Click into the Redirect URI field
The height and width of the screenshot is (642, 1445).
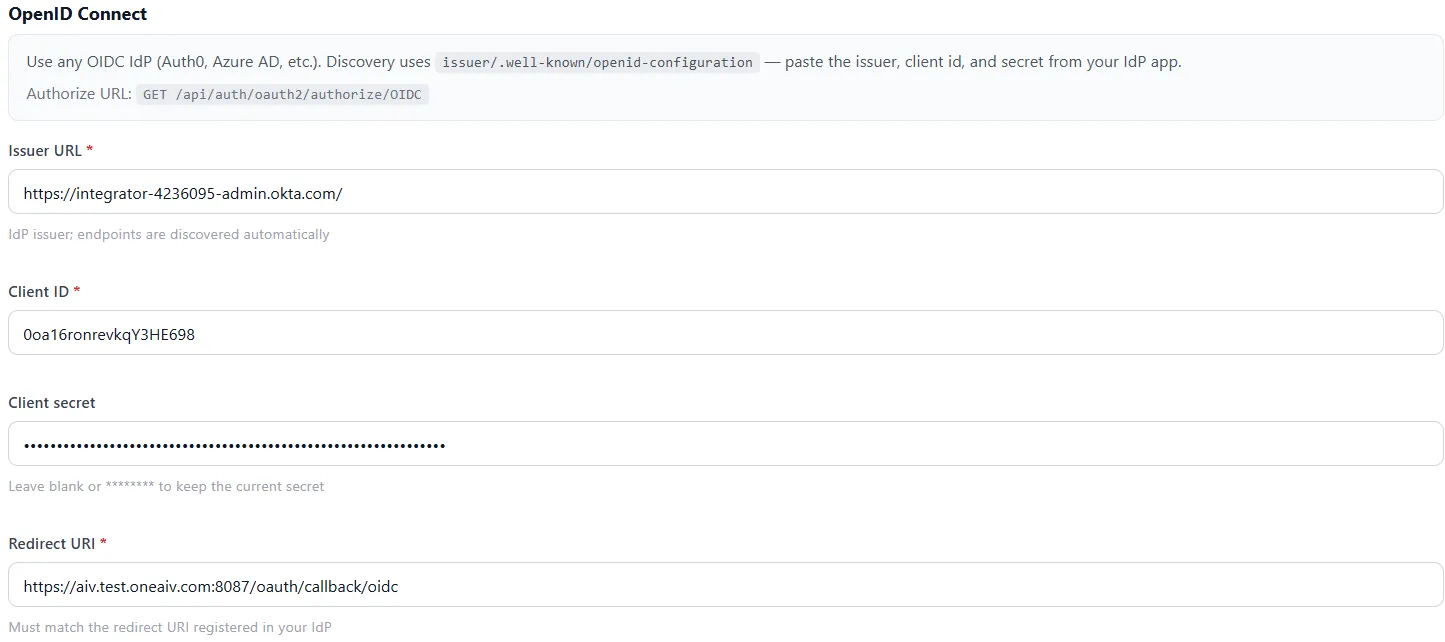[725, 584]
